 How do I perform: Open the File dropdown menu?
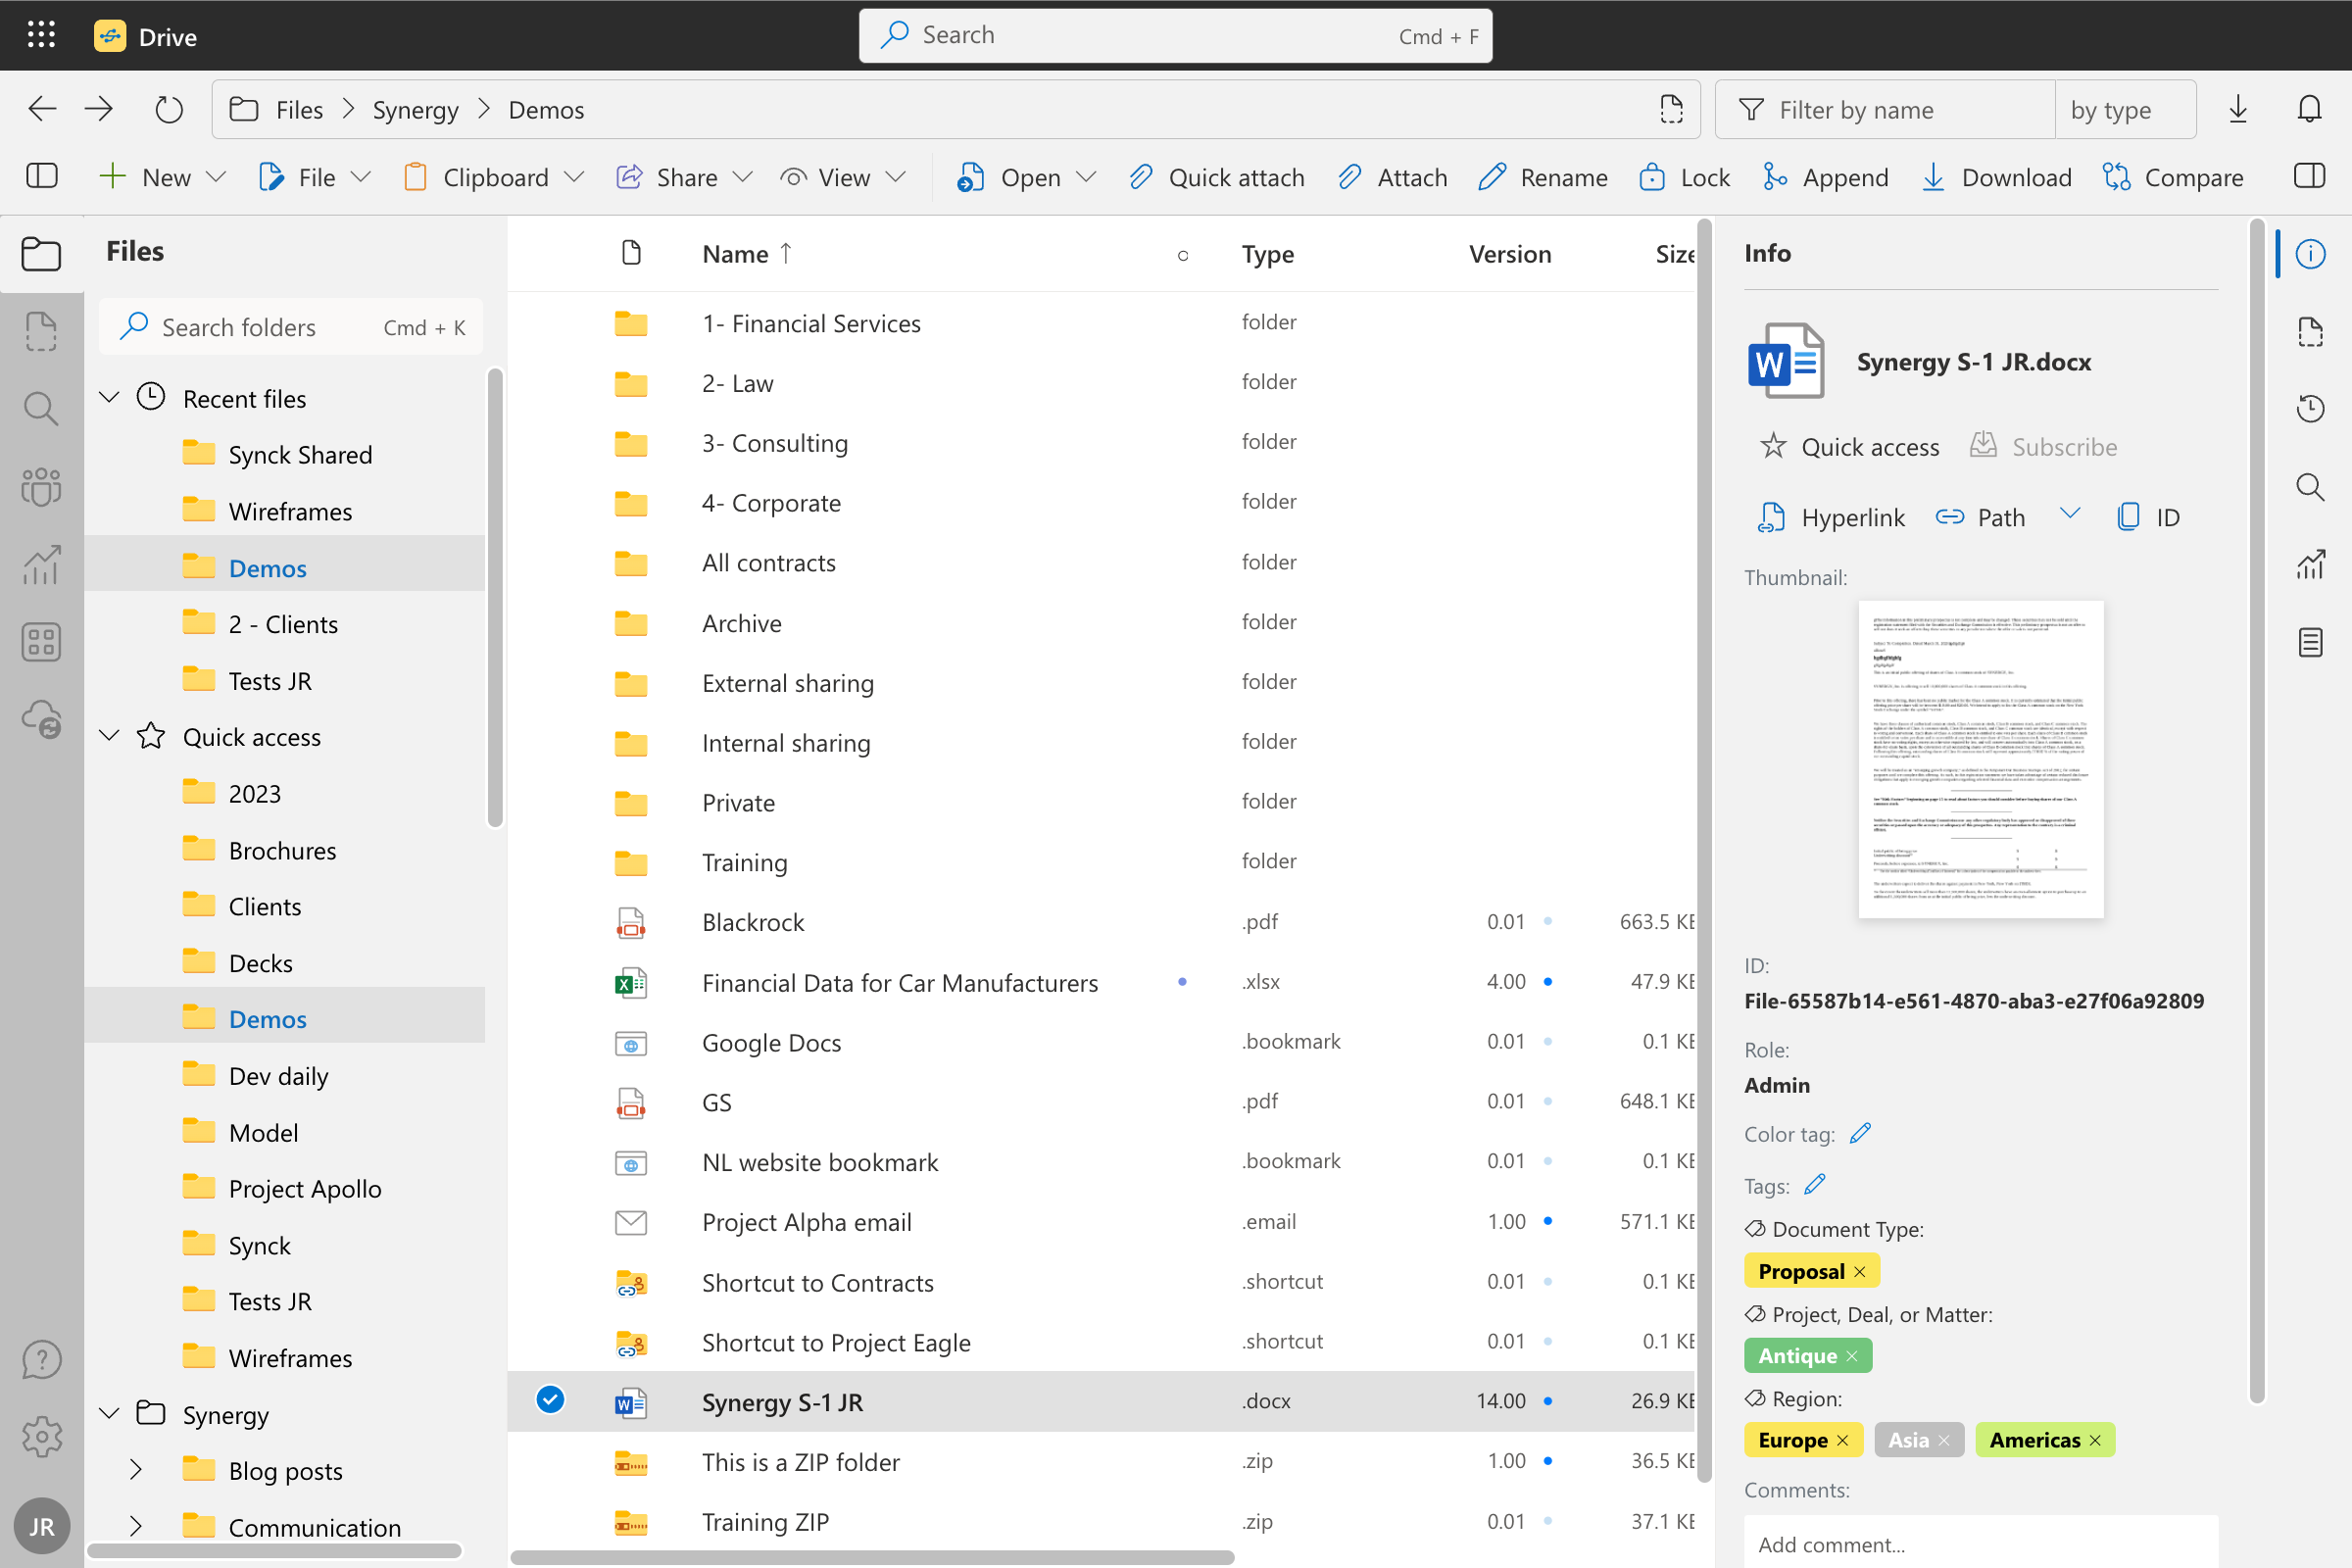[361, 177]
